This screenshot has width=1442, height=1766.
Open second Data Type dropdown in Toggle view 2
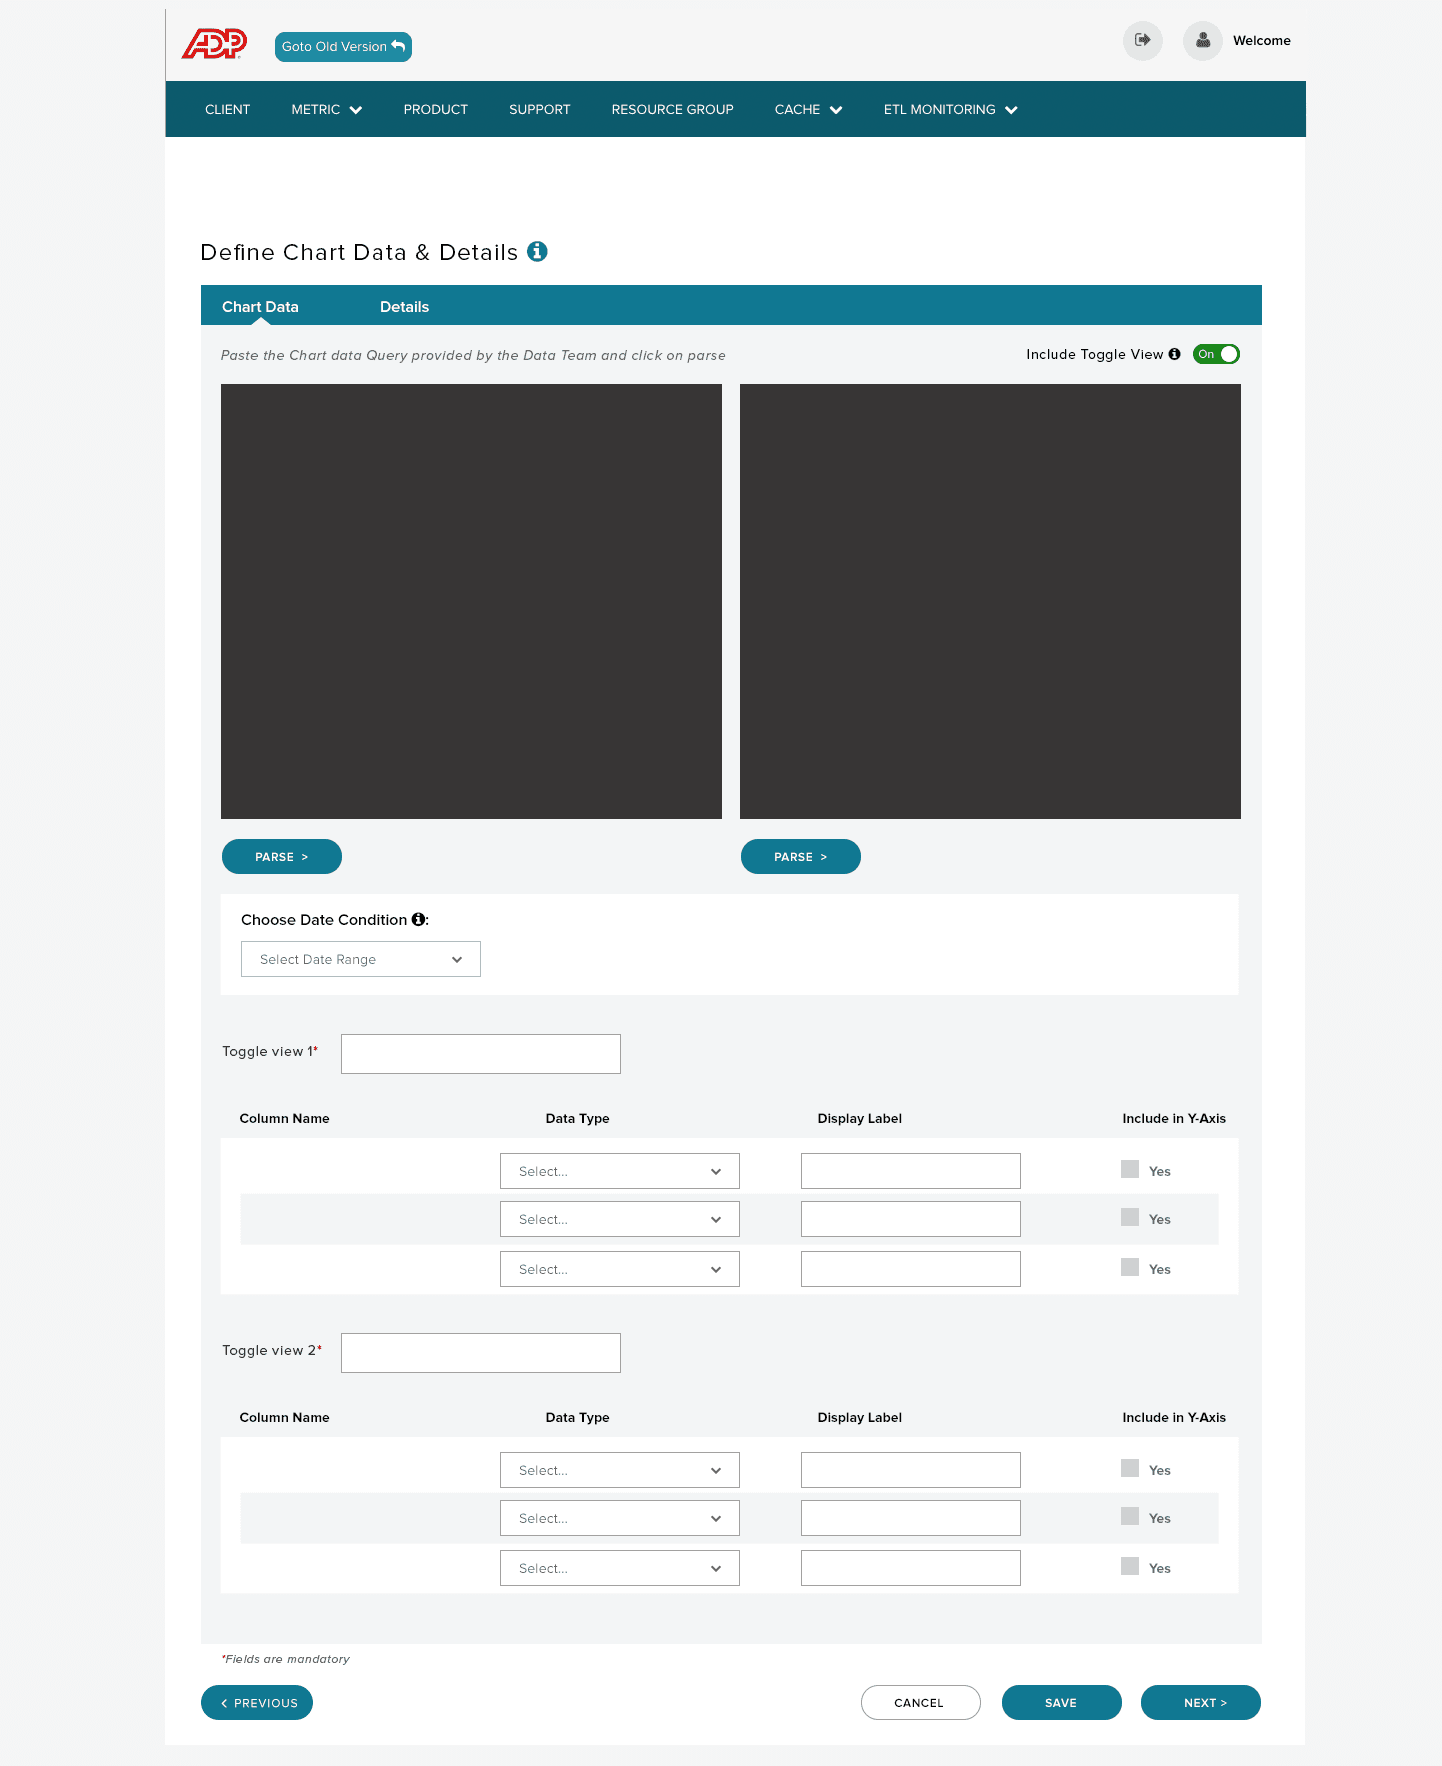pos(620,1518)
